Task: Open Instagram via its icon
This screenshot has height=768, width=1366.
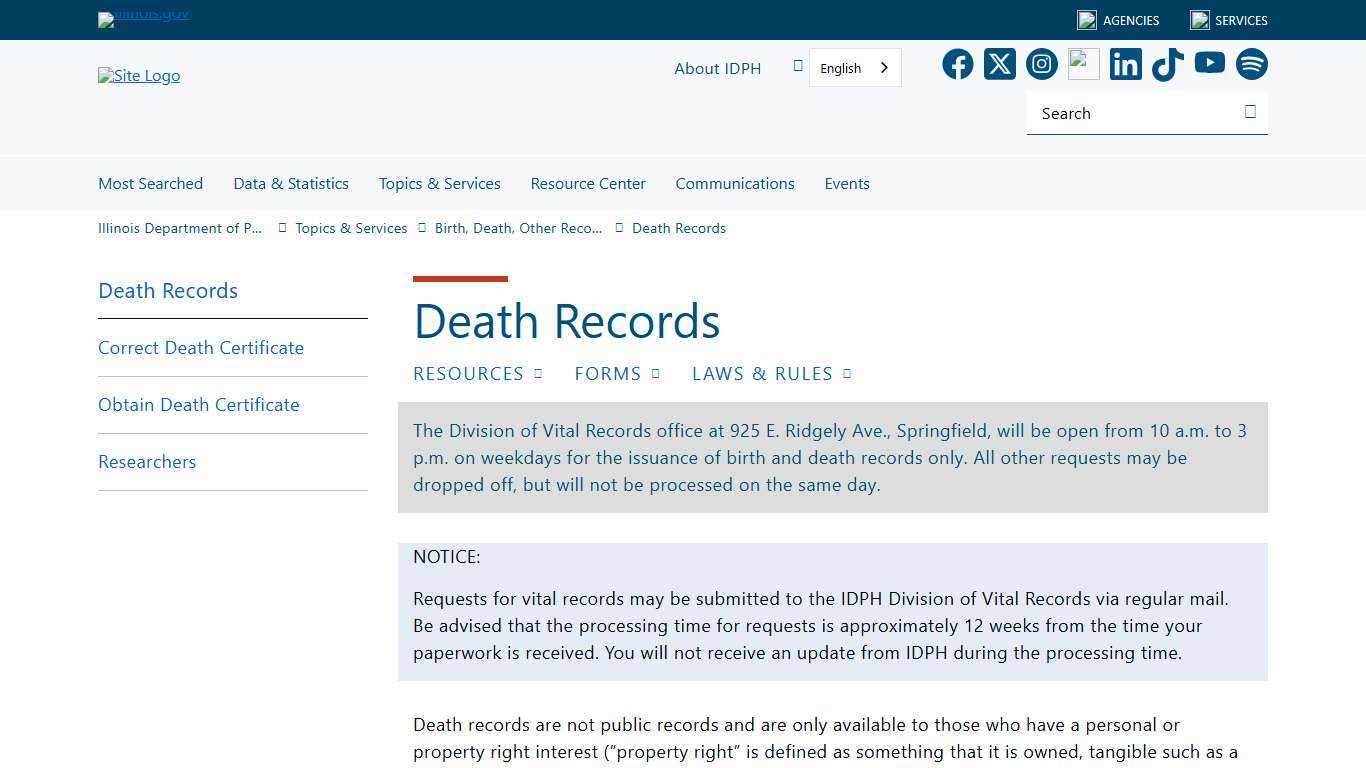Action: [x=1041, y=64]
